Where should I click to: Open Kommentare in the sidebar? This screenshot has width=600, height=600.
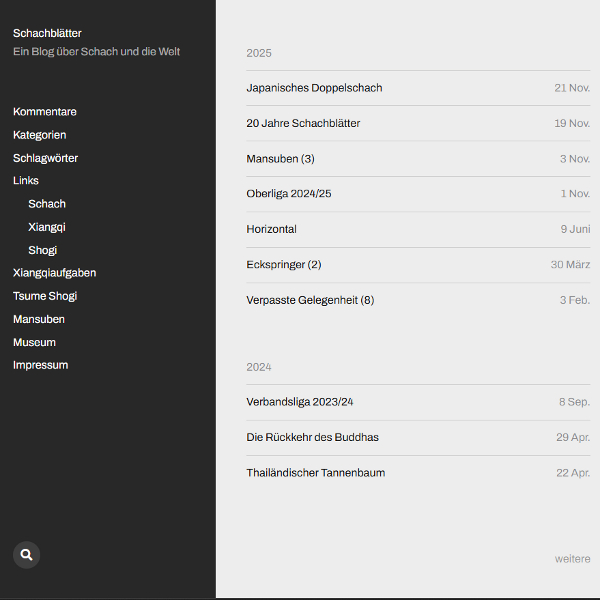click(44, 112)
